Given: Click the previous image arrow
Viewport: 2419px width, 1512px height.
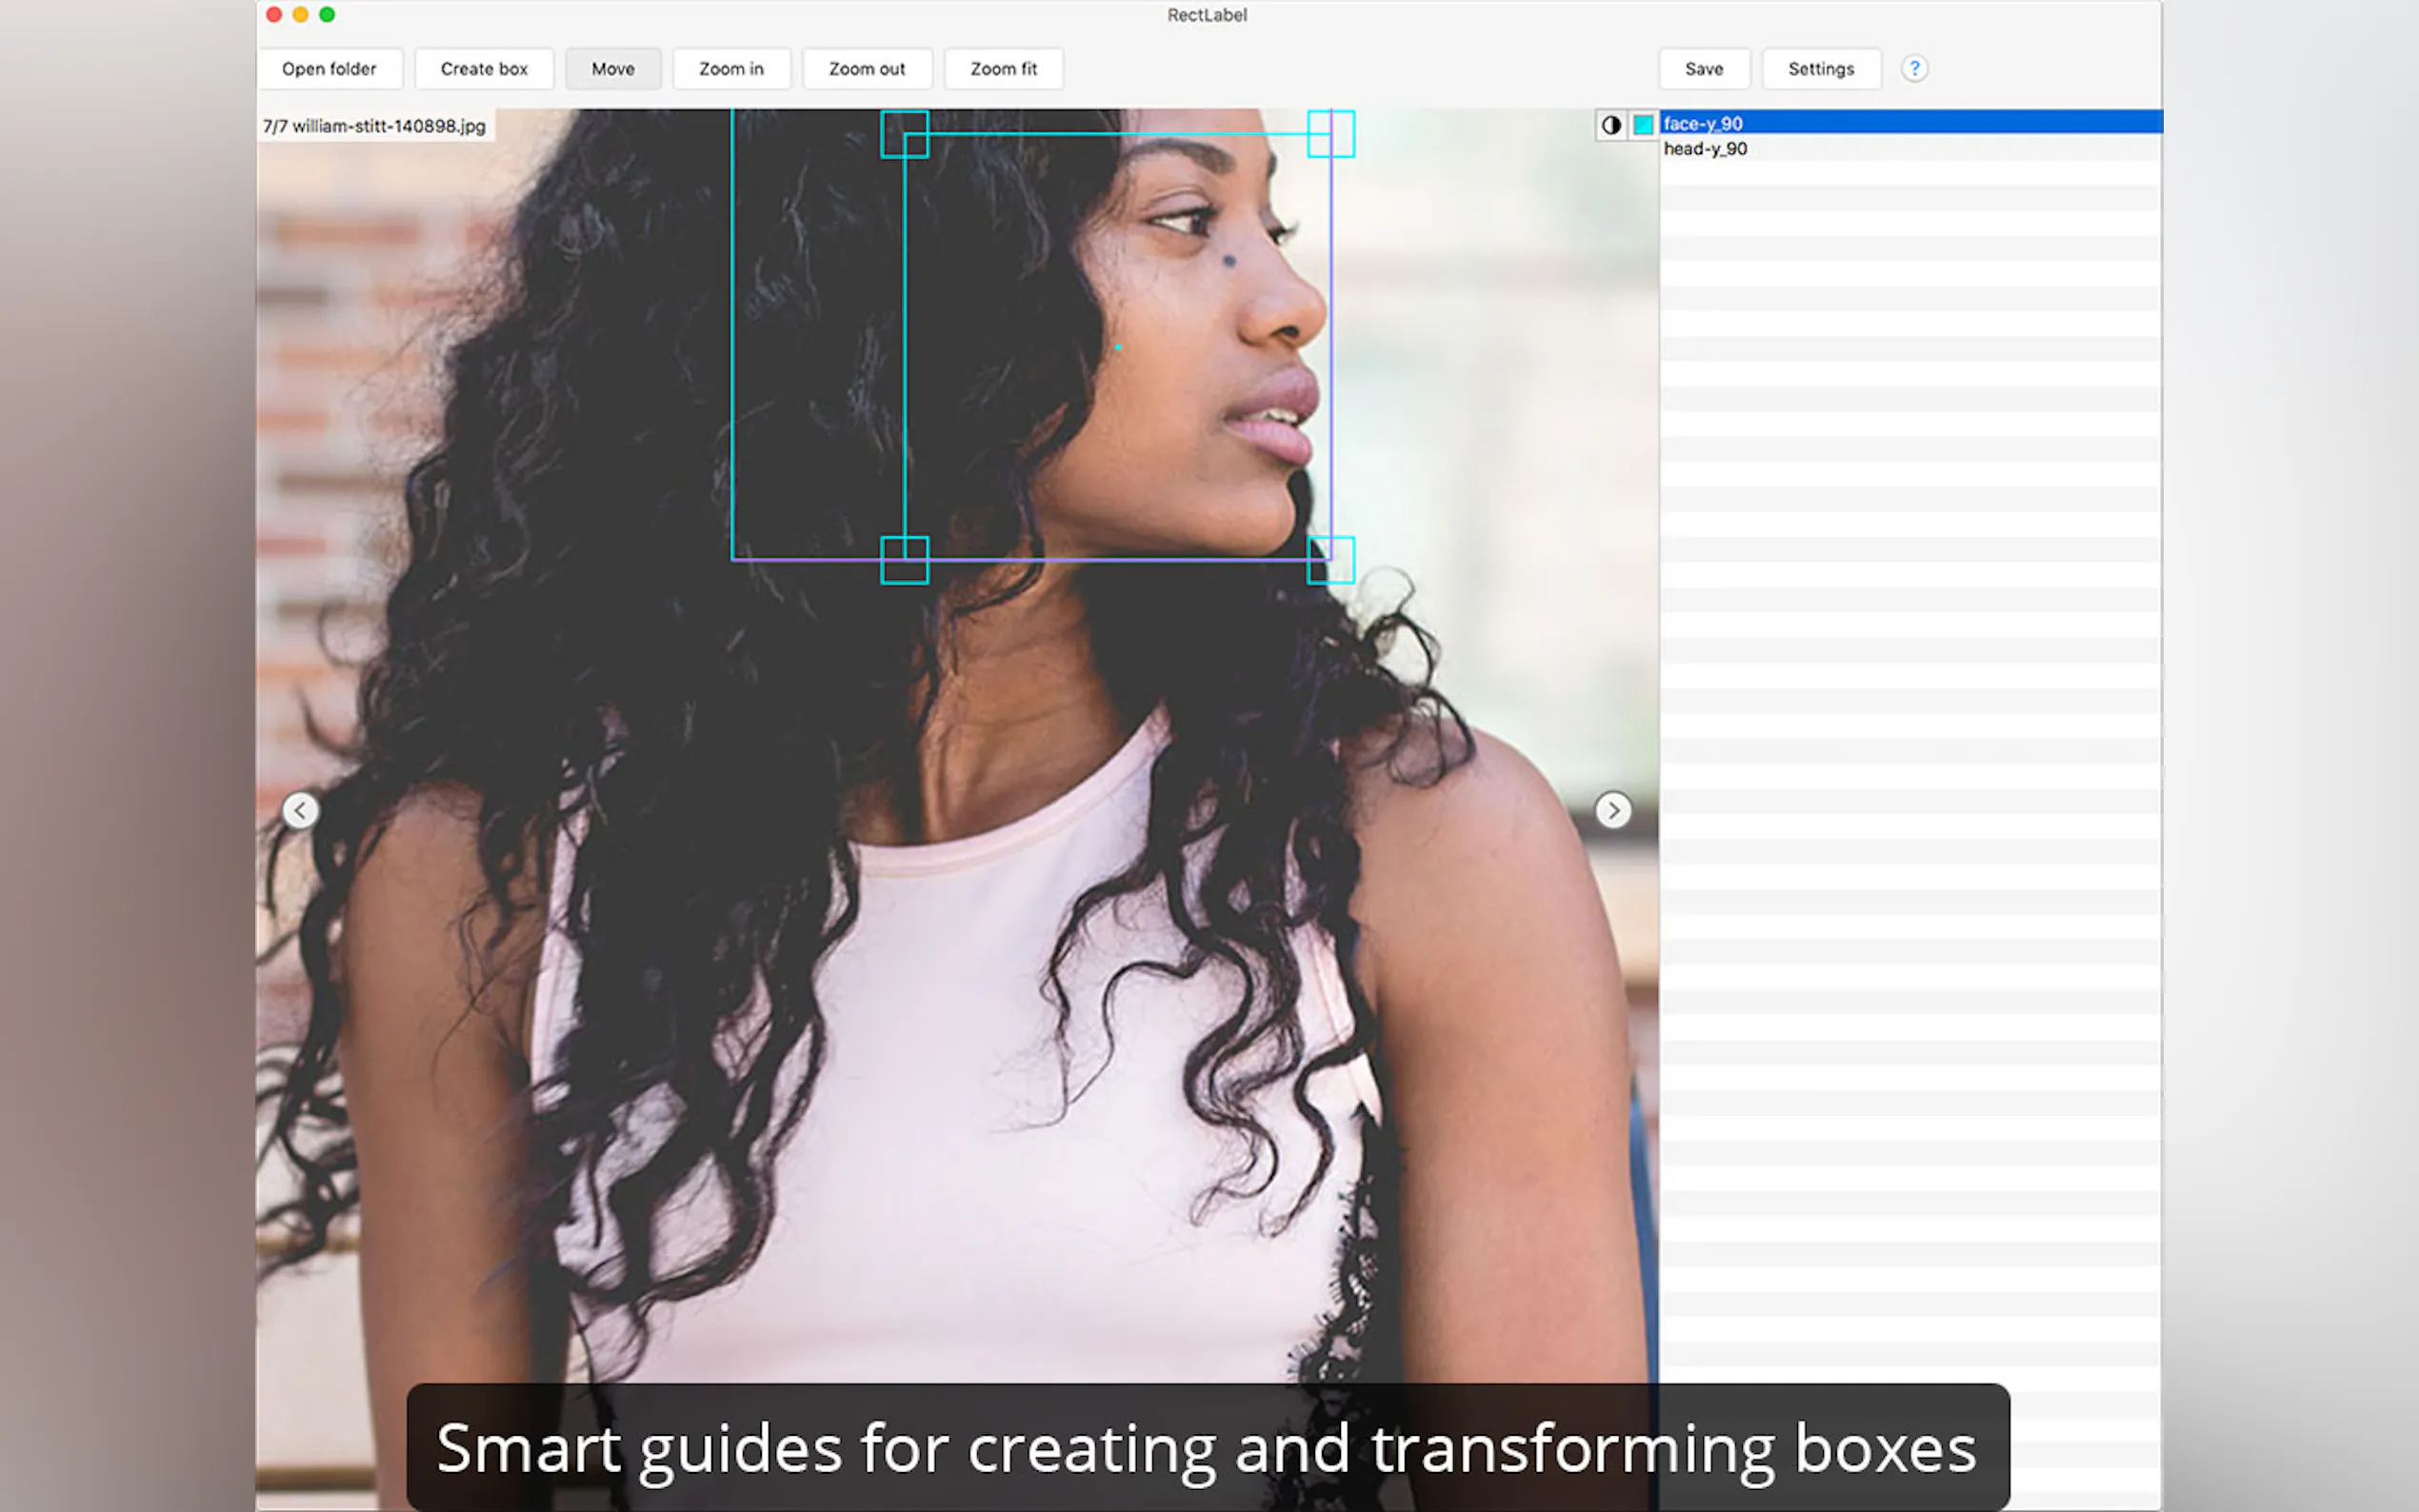Looking at the screenshot, I should coord(300,810).
